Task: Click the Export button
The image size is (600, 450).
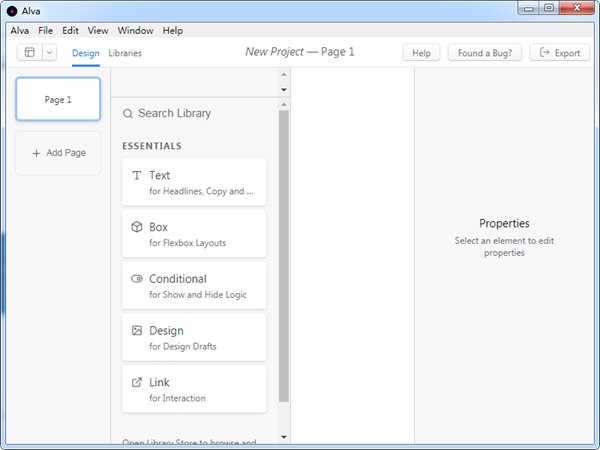Action: 559,53
